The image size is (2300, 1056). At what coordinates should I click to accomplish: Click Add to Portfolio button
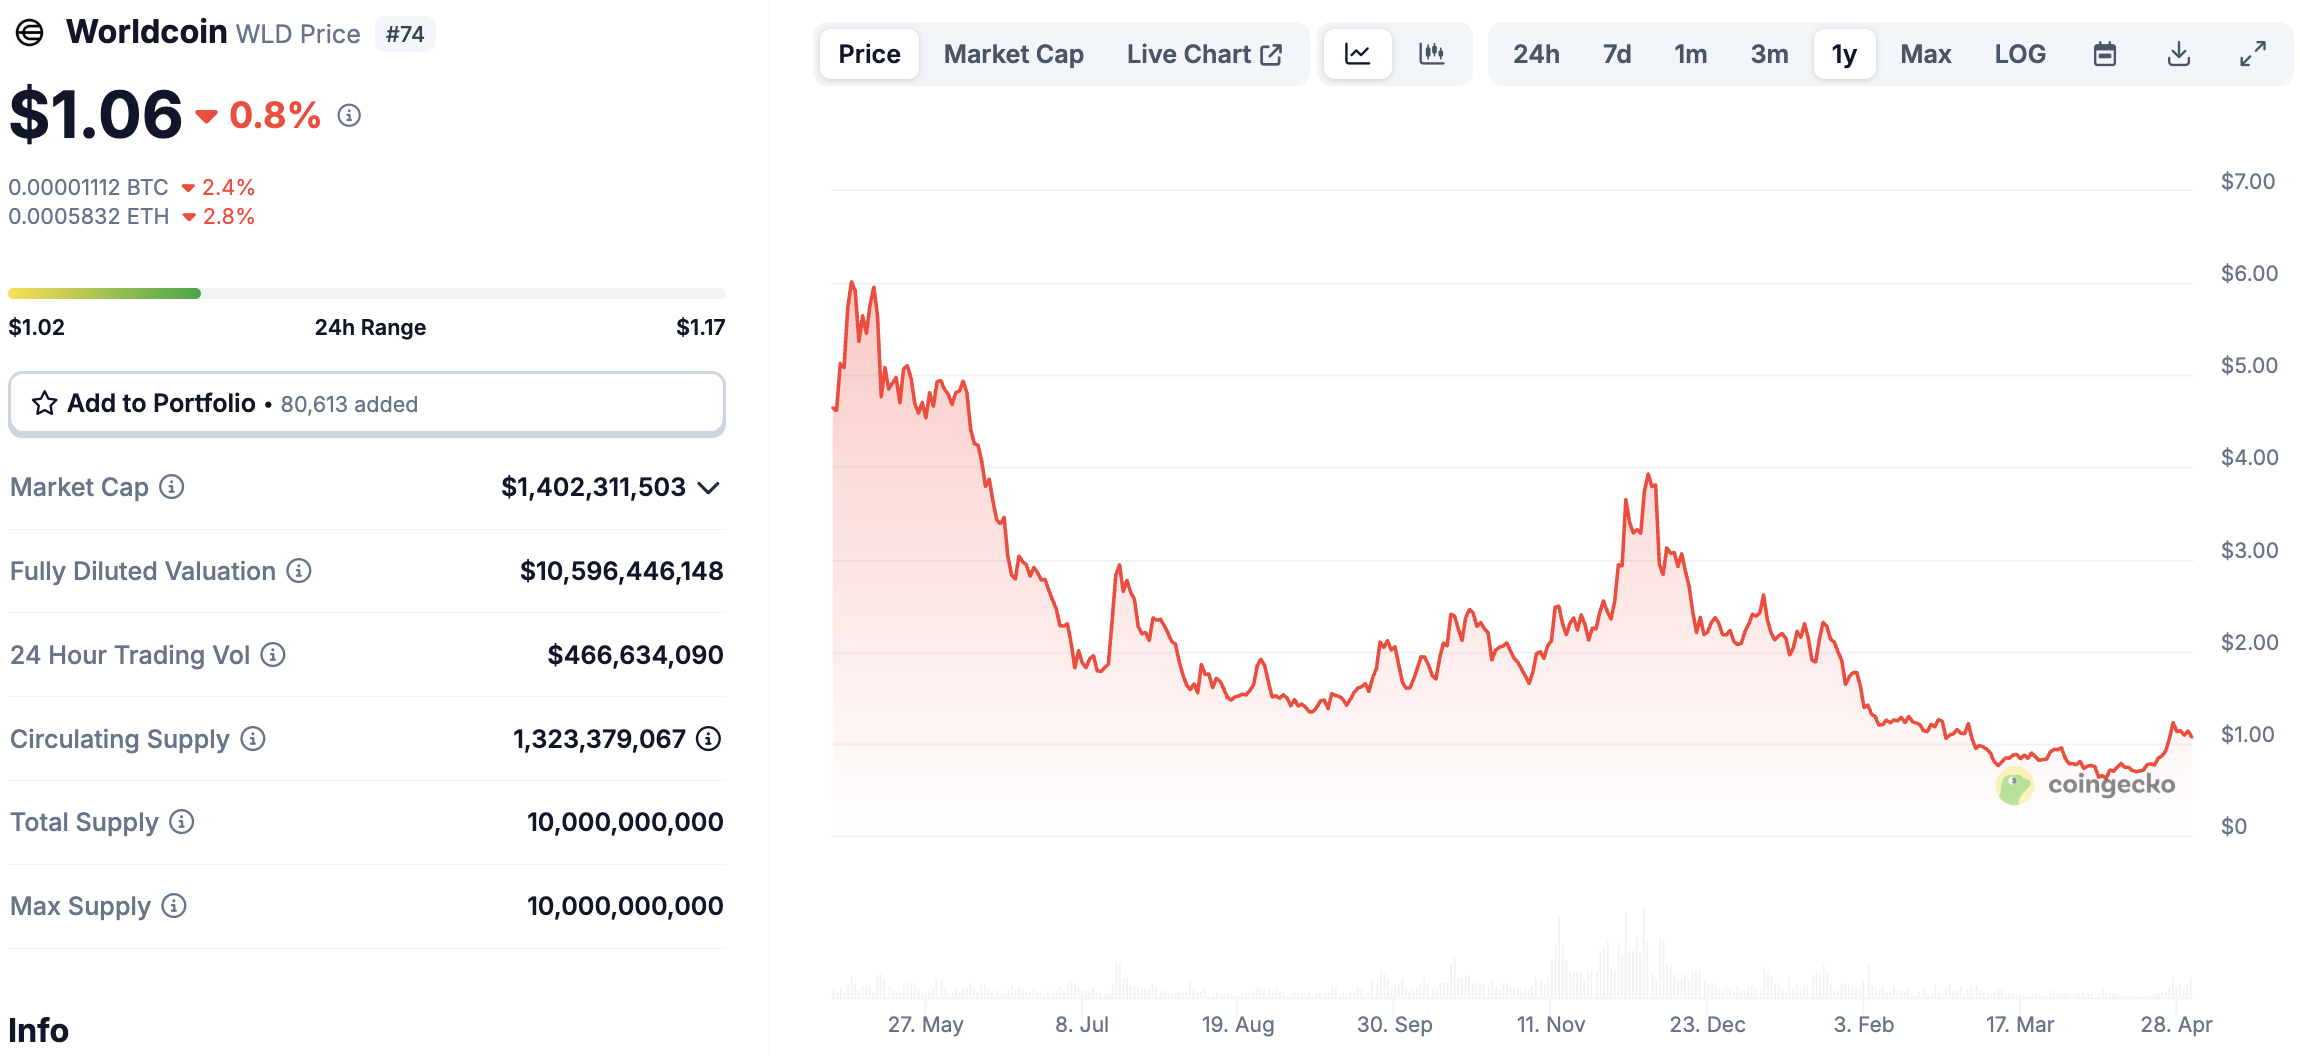[x=366, y=404]
